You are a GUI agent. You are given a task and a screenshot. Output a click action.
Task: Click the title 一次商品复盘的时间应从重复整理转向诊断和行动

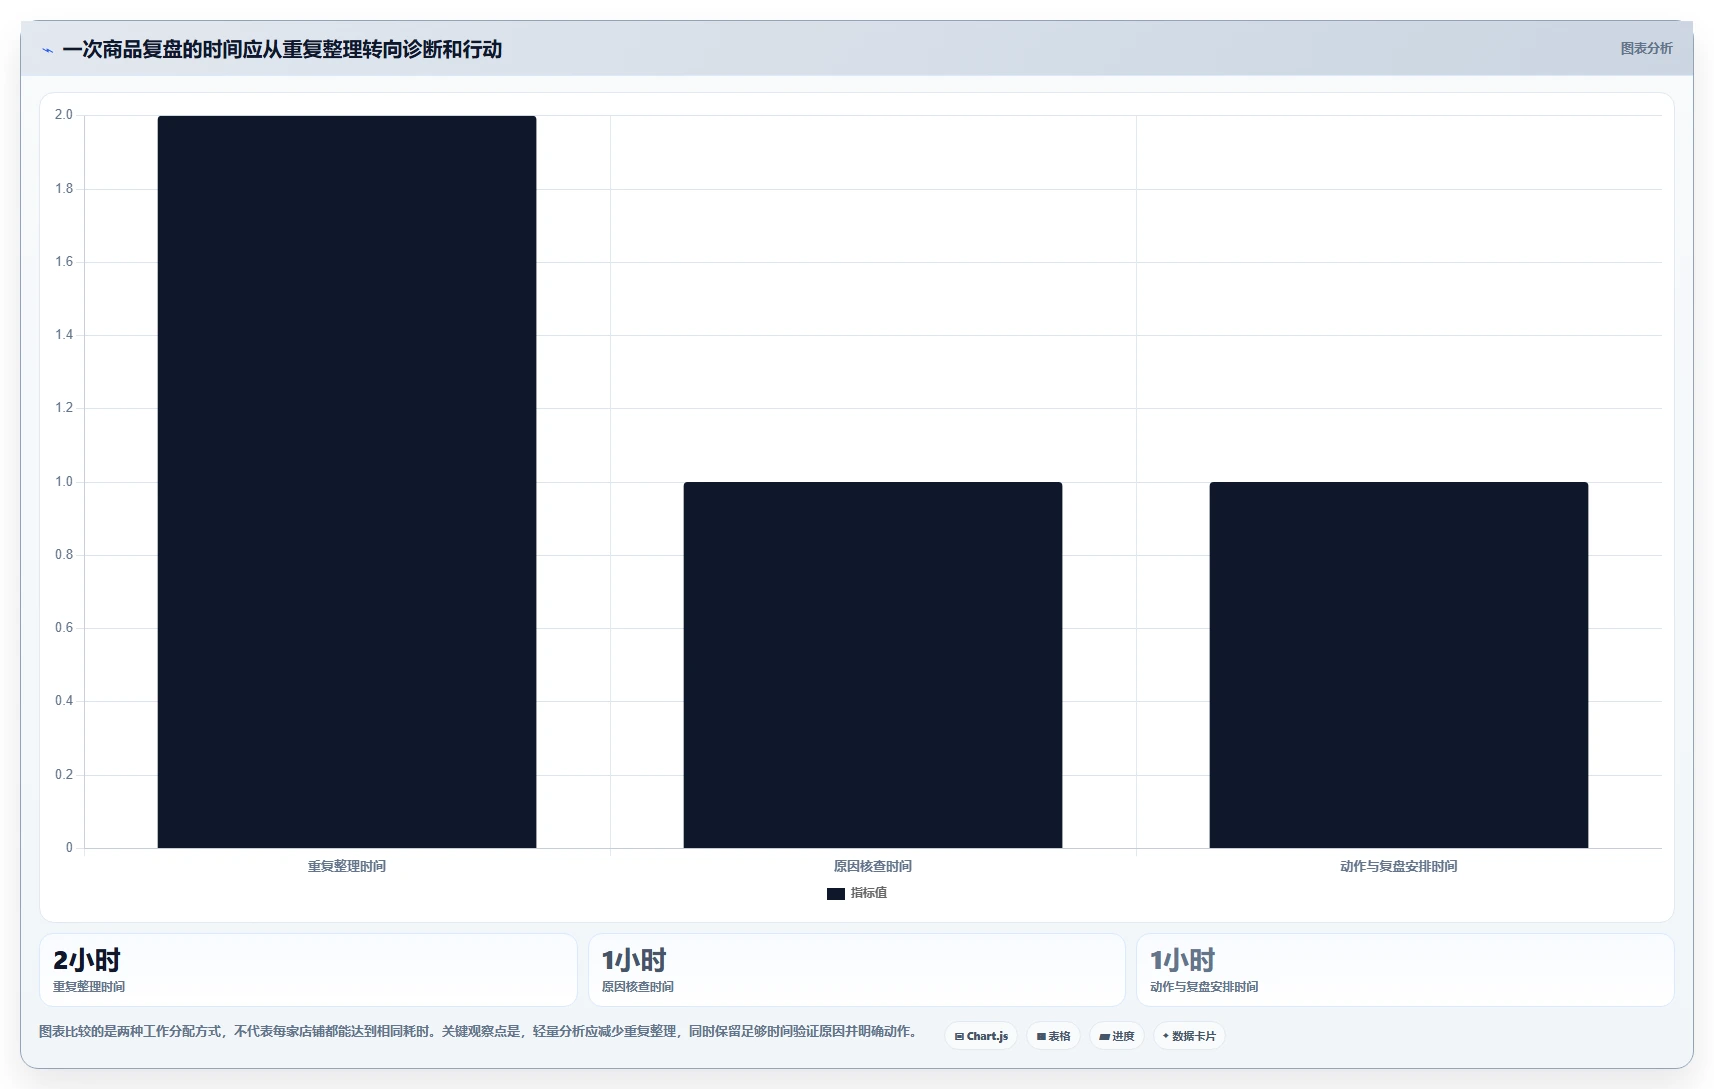282,49
